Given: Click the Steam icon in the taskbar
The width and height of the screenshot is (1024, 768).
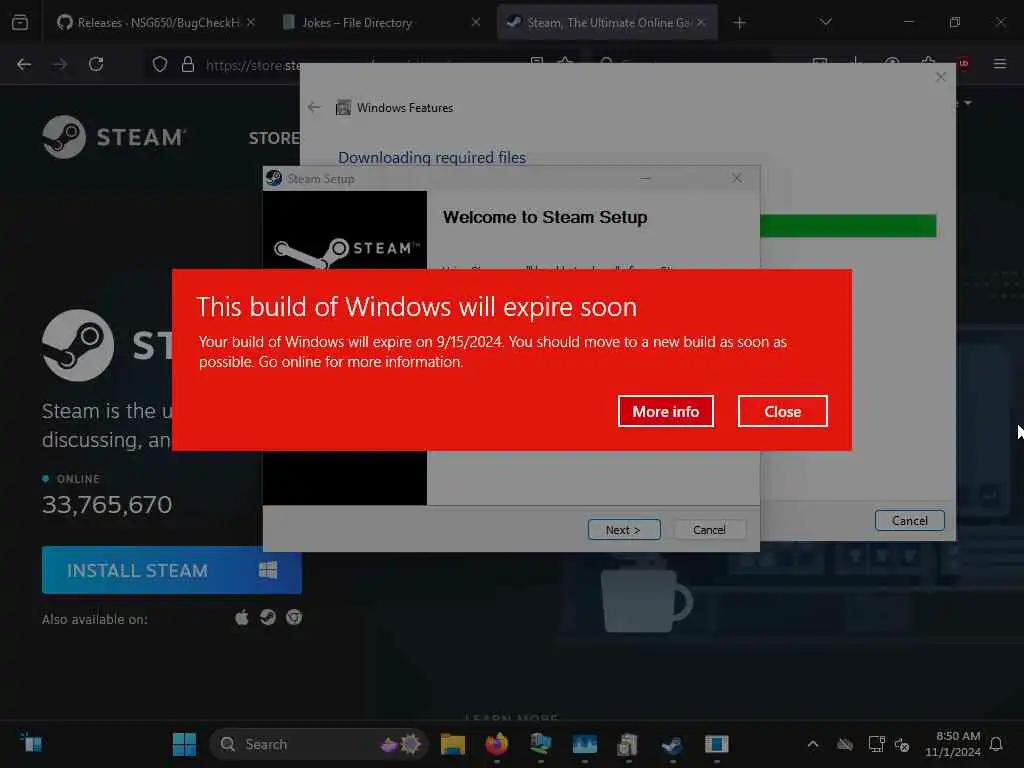Looking at the screenshot, I should [672, 744].
